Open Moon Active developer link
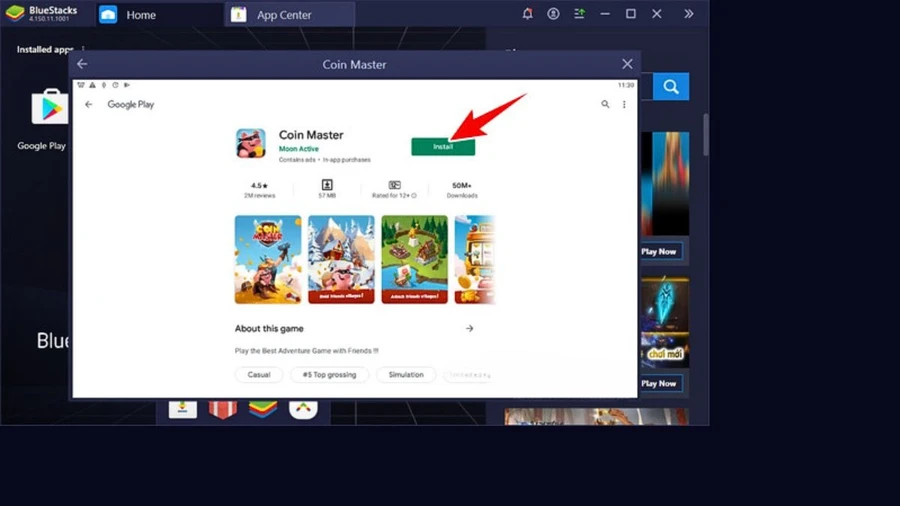900x506 pixels. pyautogui.click(x=298, y=149)
